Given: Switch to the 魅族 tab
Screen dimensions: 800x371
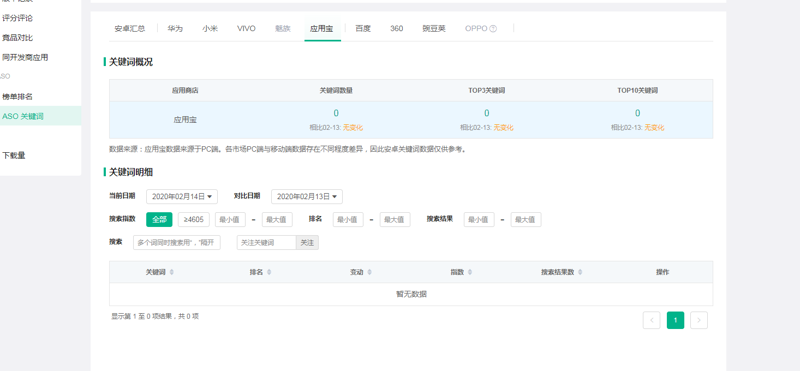Looking at the screenshot, I should [x=283, y=29].
